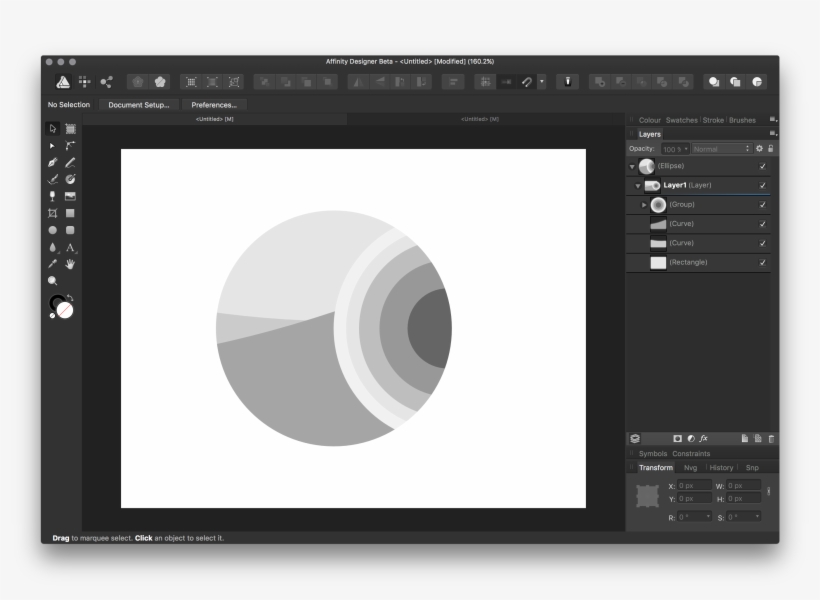The width and height of the screenshot is (820, 600).
Task: Toggle visibility of the Rectangle layer
Action: click(764, 262)
